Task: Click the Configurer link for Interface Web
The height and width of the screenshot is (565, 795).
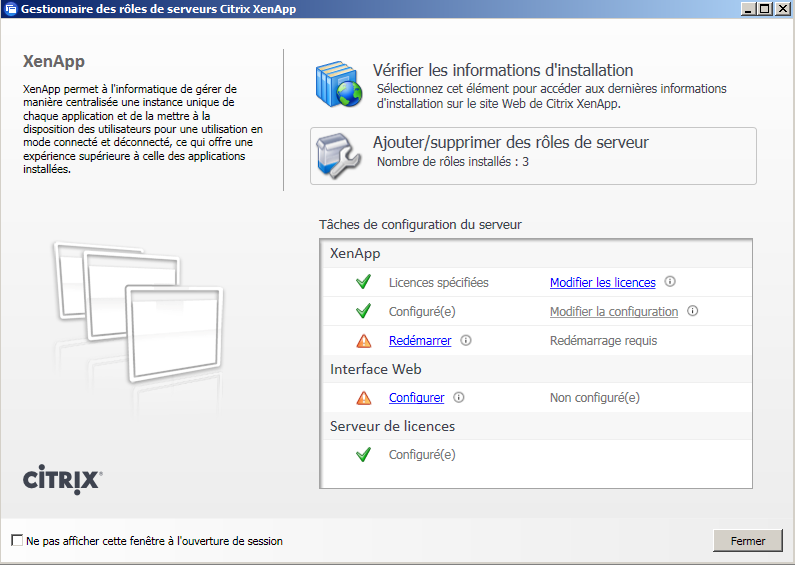Action: pyautogui.click(x=416, y=397)
